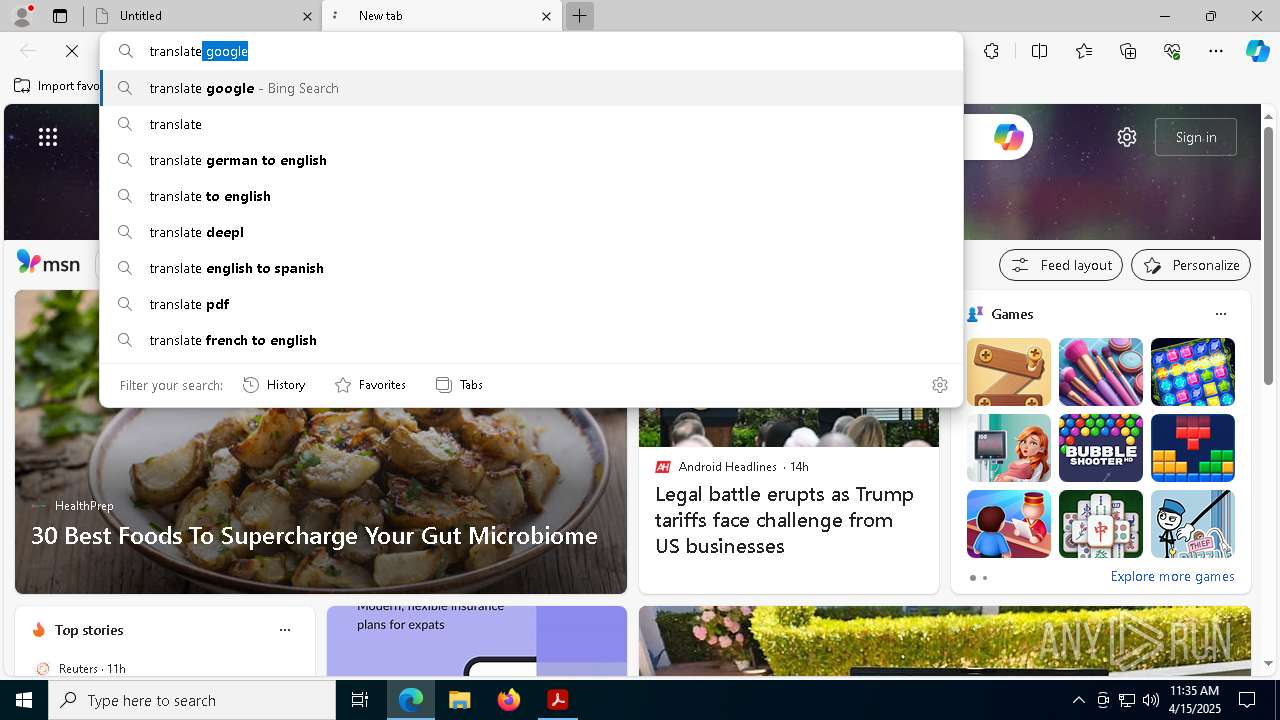Click the browser profile avatar icon
This screenshot has width=1280, height=720.
pos(22,16)
